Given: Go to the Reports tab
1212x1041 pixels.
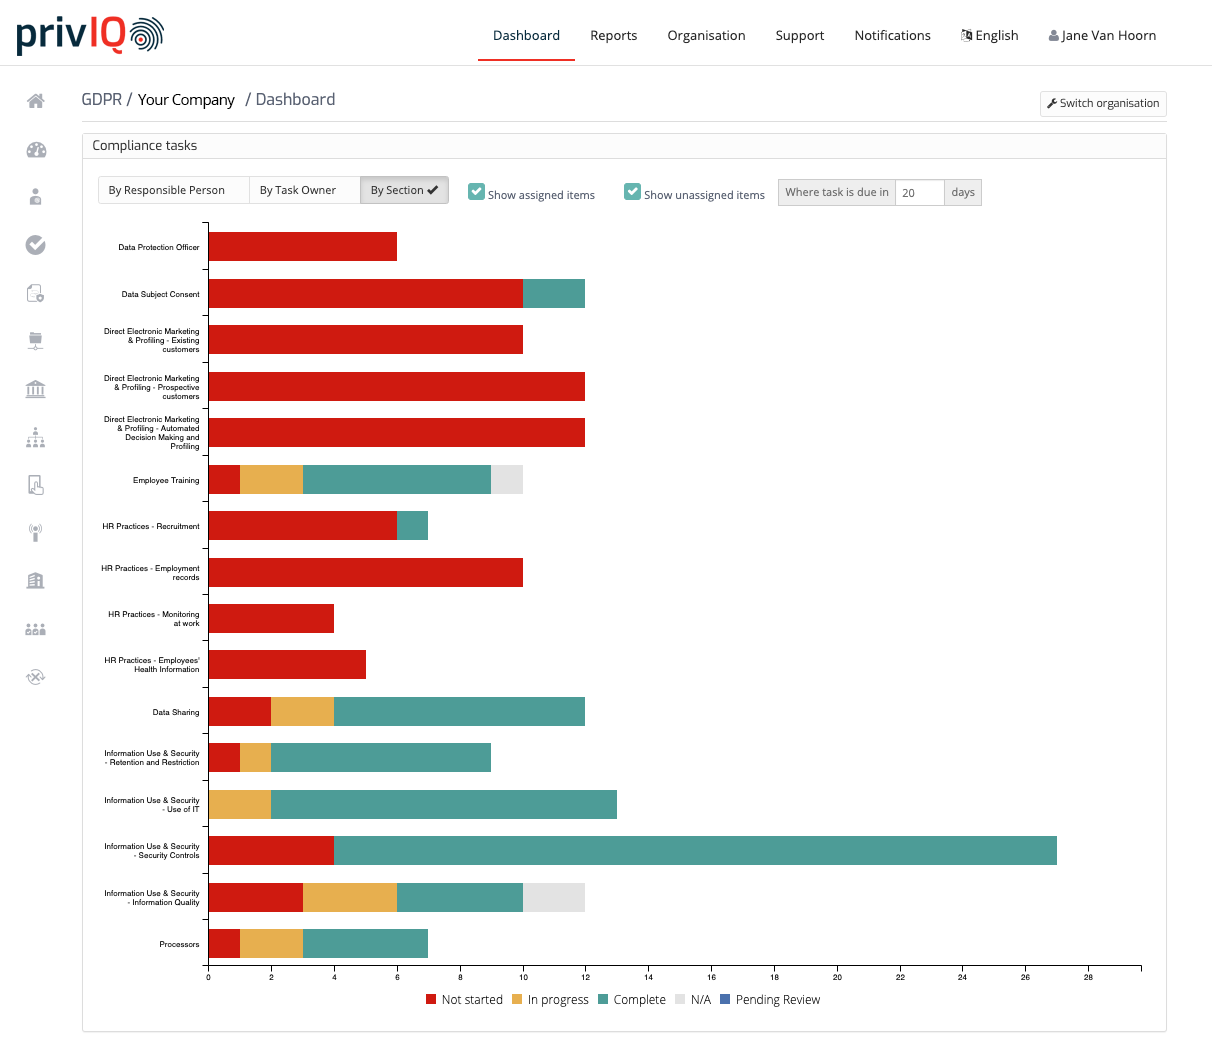Looking at the screenshot, I should pos(613,35).
